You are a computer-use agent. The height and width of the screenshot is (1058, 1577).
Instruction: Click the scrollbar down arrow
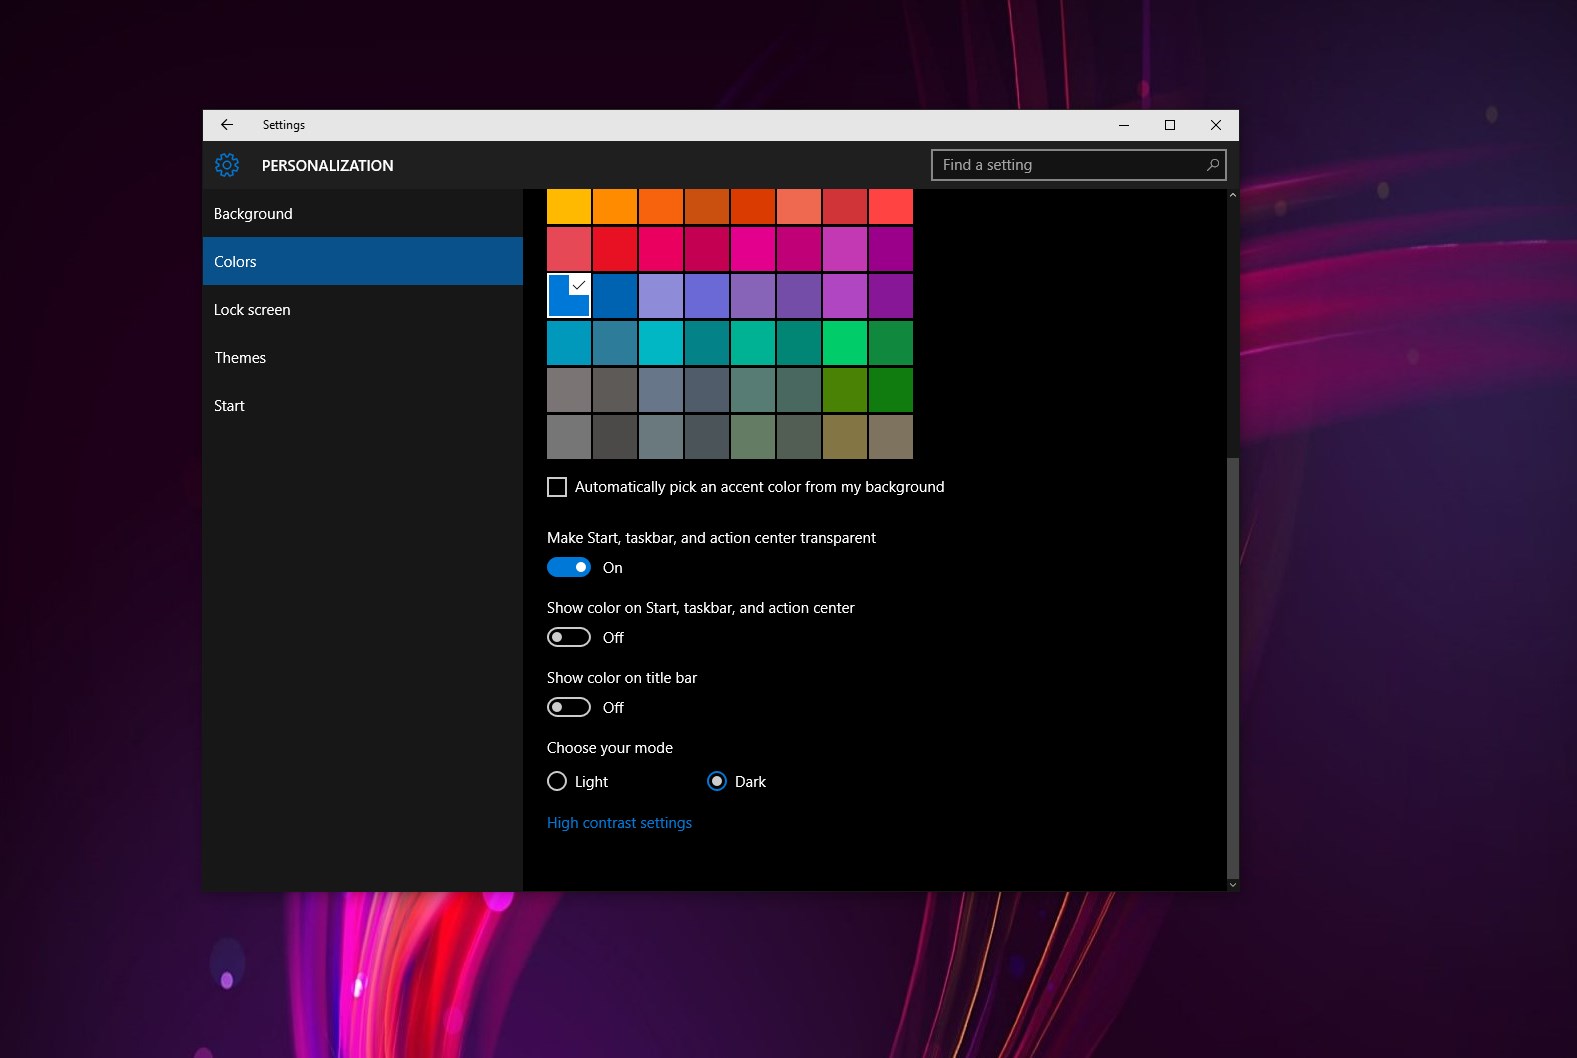click(x=1232, y=884)
